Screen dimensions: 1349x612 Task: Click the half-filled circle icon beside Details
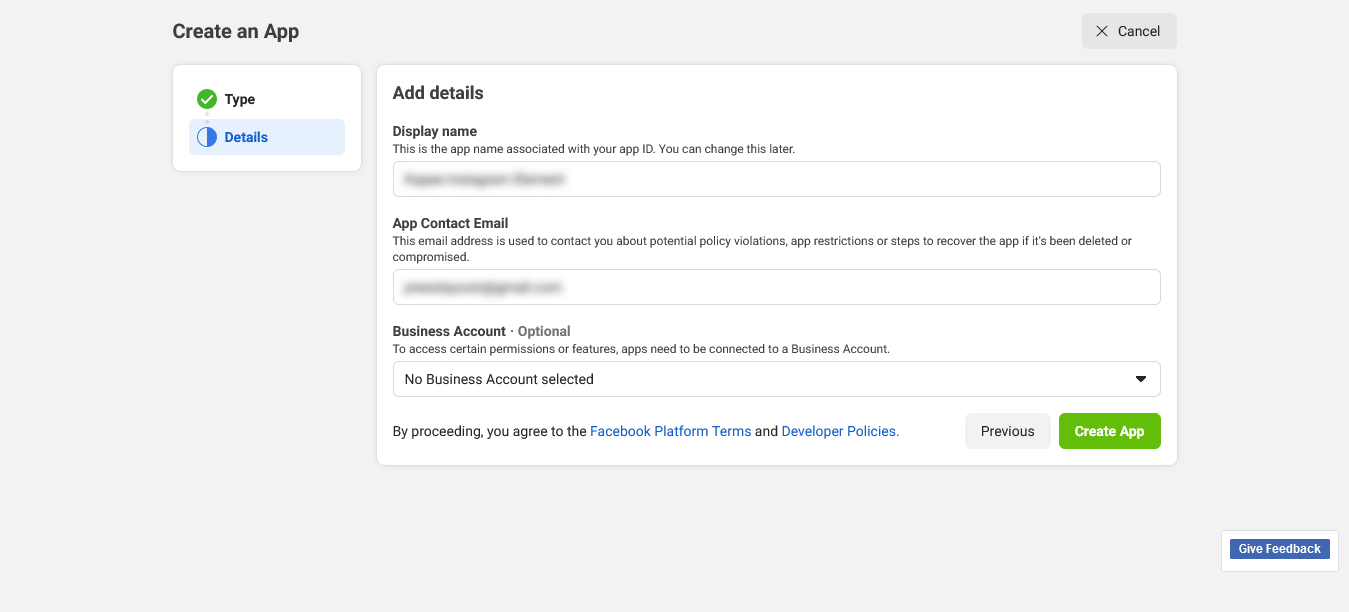click(207, 137)
